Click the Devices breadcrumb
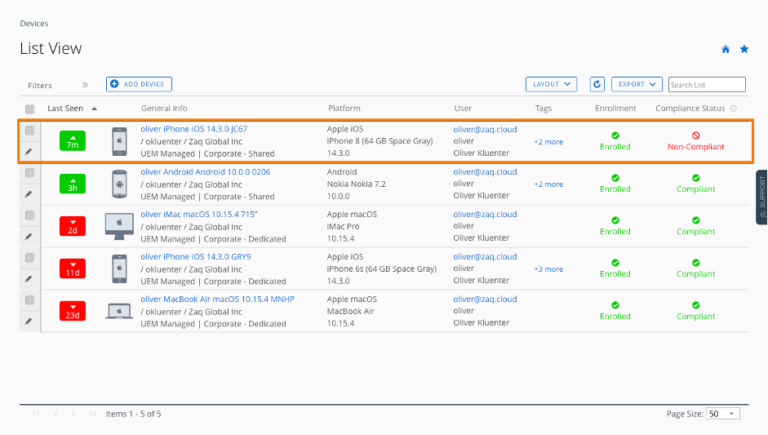768x435 pixels. 34,24
